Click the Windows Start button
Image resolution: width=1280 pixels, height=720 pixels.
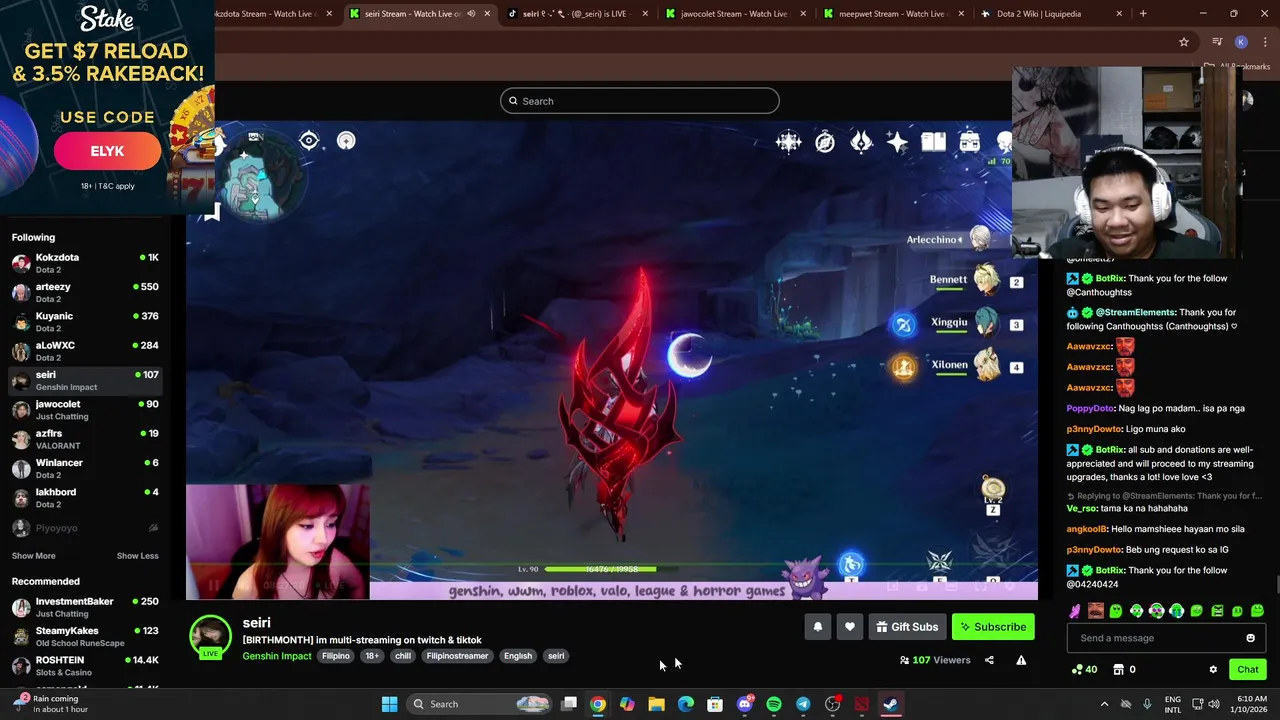(389, 704)
